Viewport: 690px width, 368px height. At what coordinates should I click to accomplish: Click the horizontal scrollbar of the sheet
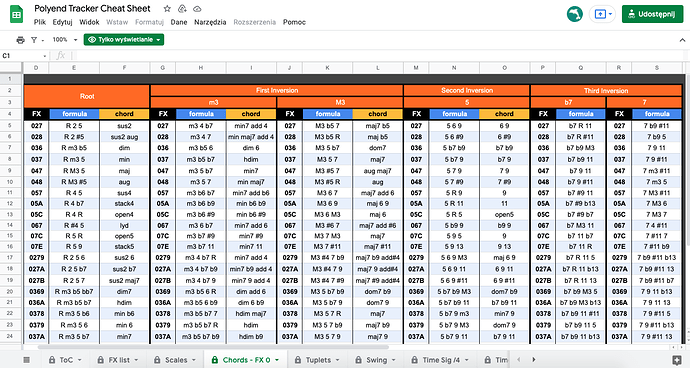click(x=213, y=347)
